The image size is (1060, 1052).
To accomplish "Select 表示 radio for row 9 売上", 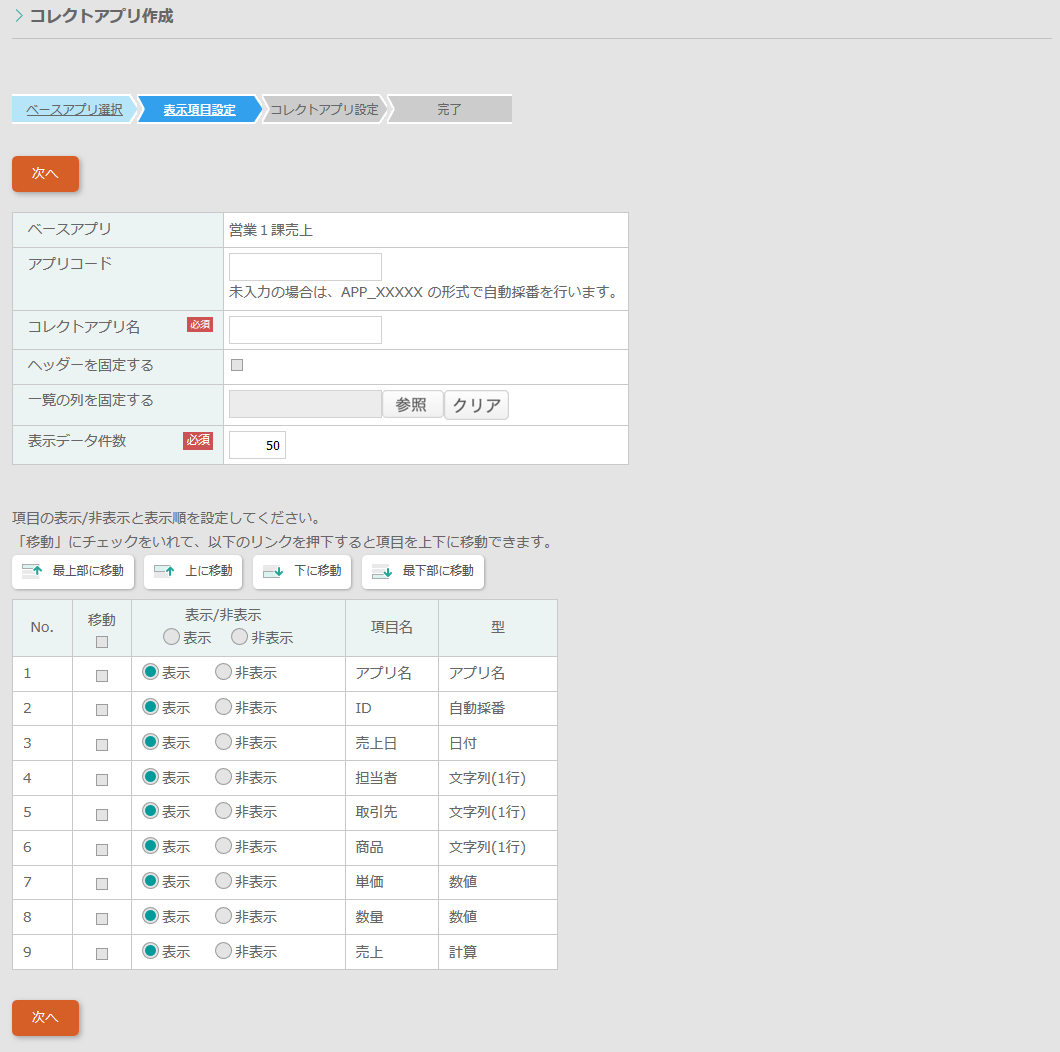I will click(150, 951).
